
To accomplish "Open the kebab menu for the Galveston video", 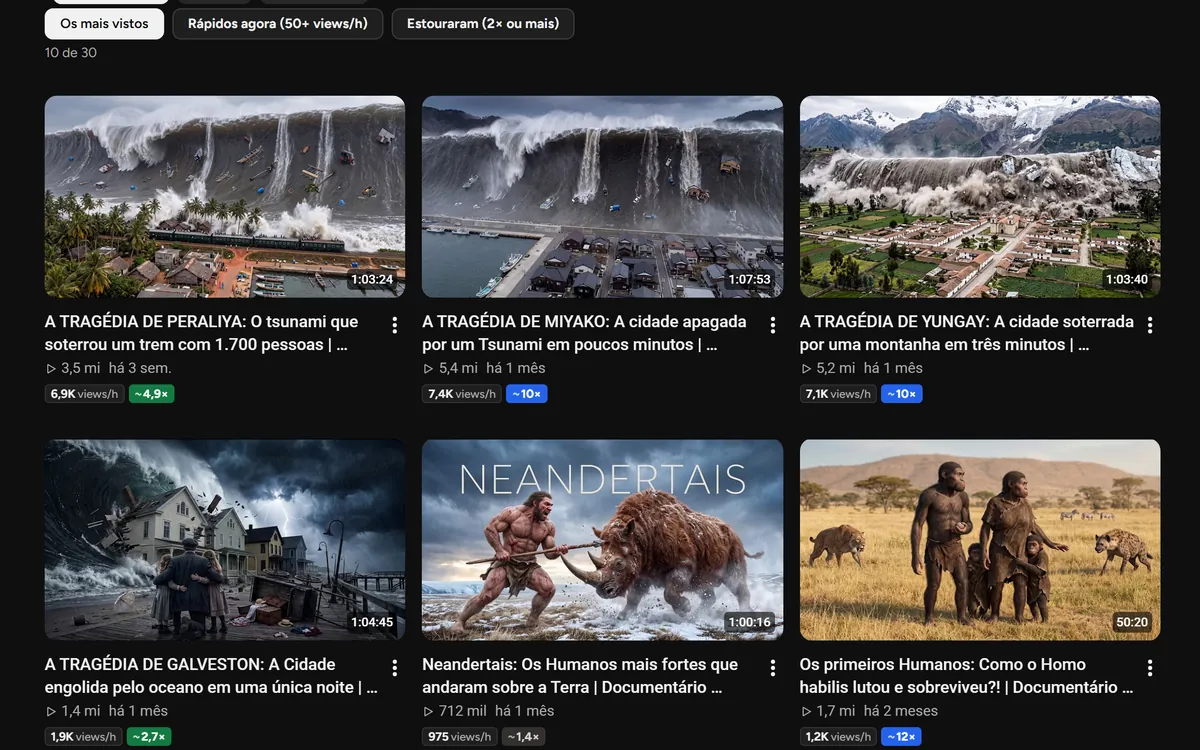I will 395,668.
